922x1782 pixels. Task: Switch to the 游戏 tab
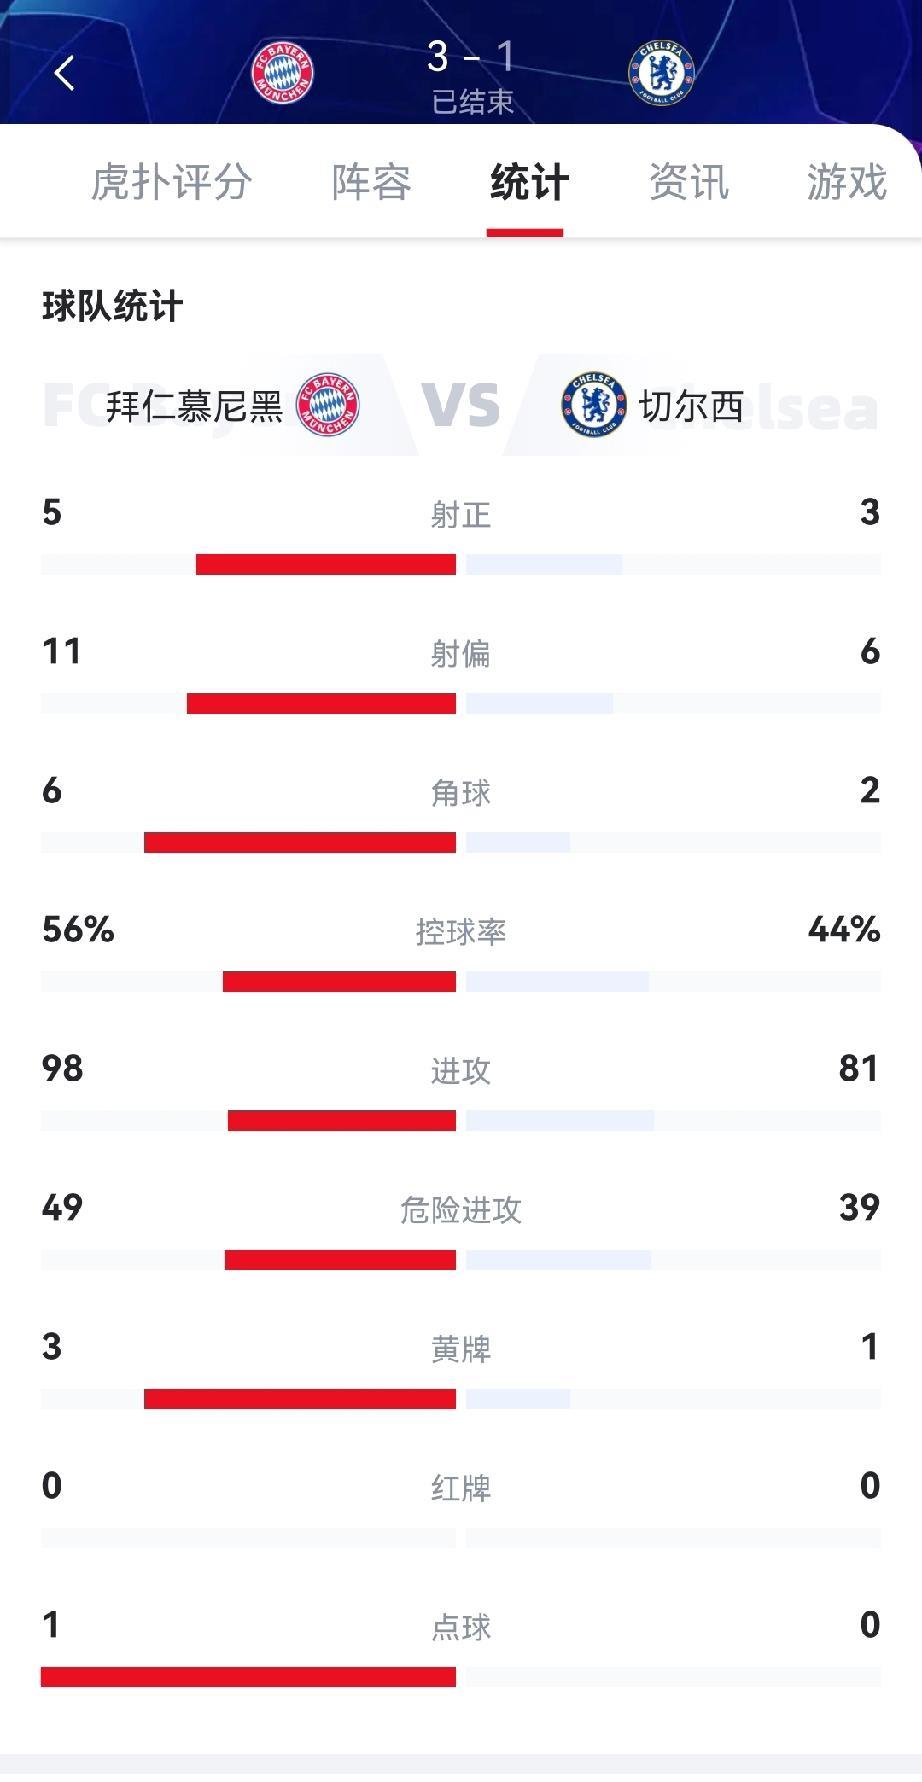pos(846,183)
